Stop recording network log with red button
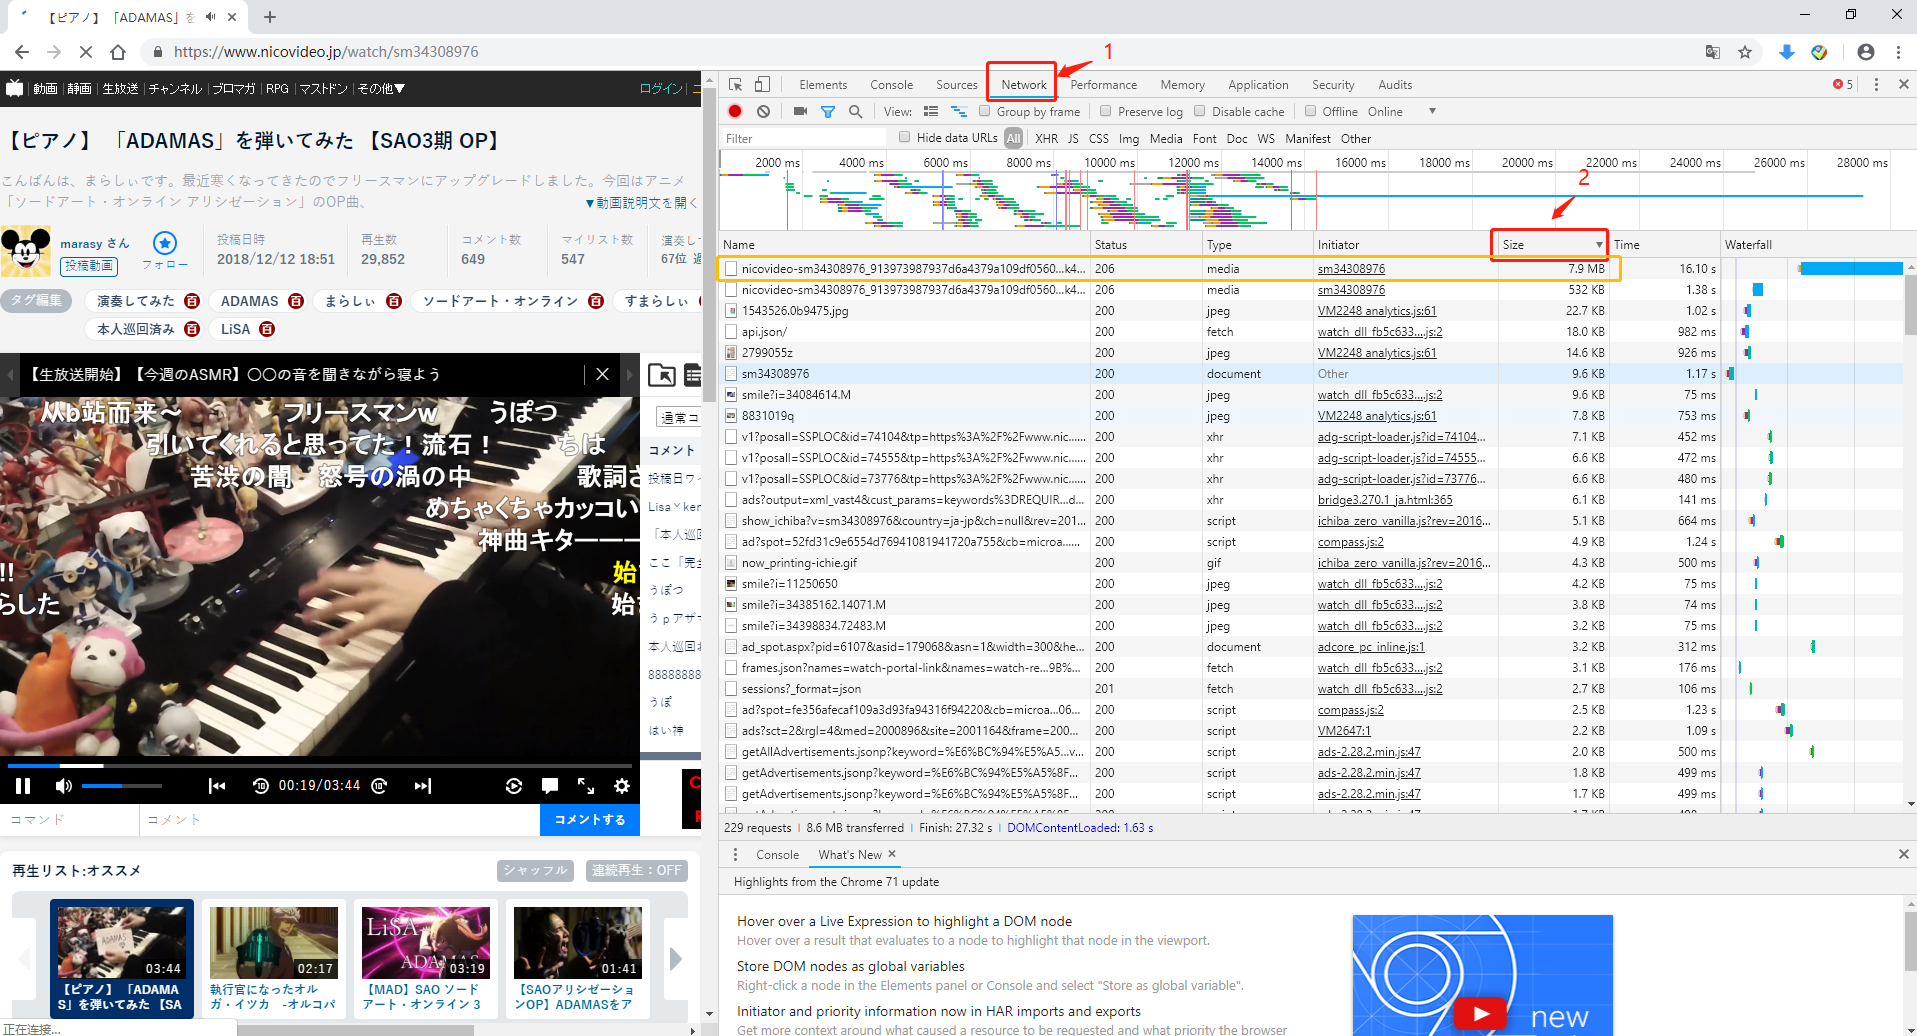Screen dimensions: 1917x1036 (735, 111)
